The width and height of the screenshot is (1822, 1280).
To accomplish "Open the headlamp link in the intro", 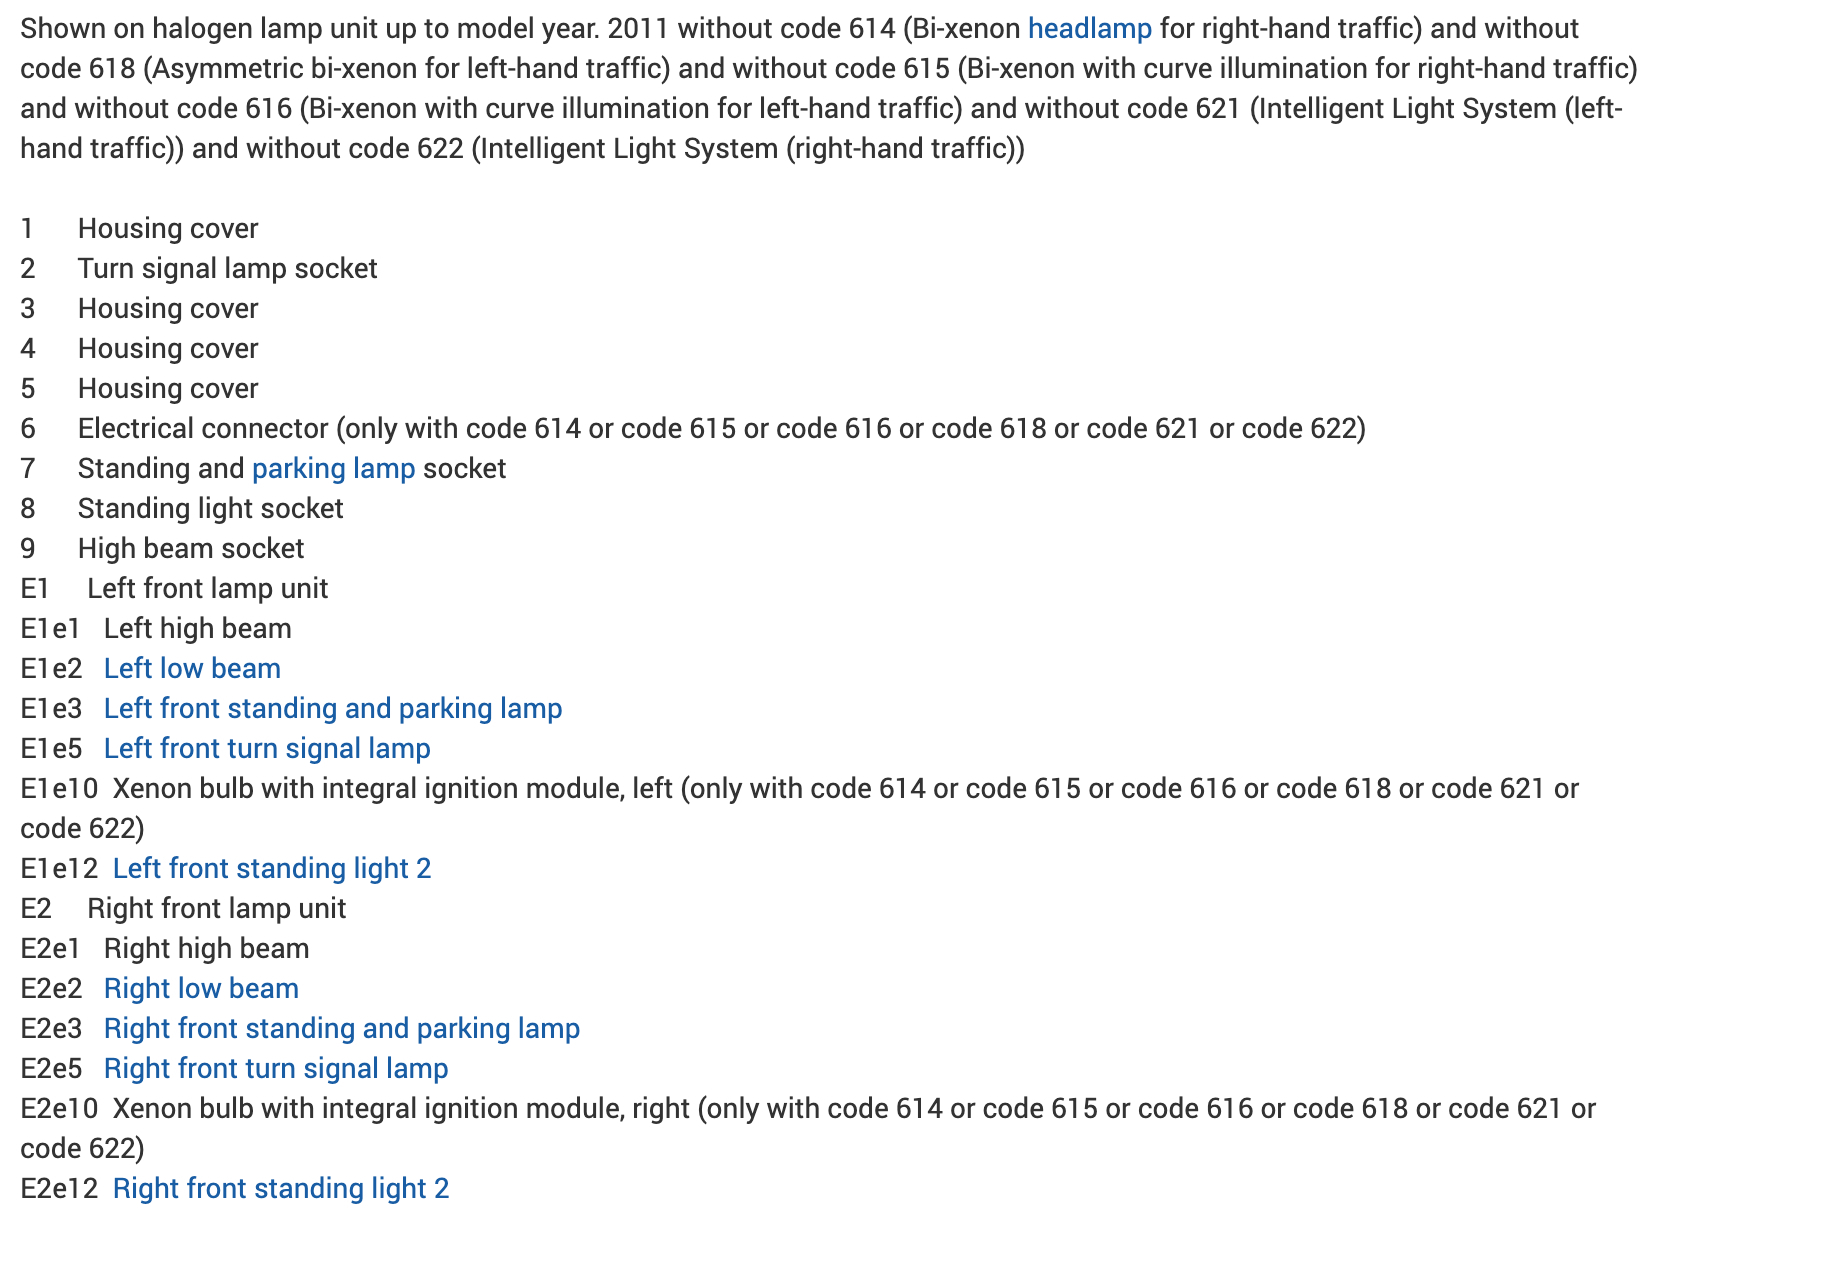I will pyautogui.click(x=1089, y=28).
